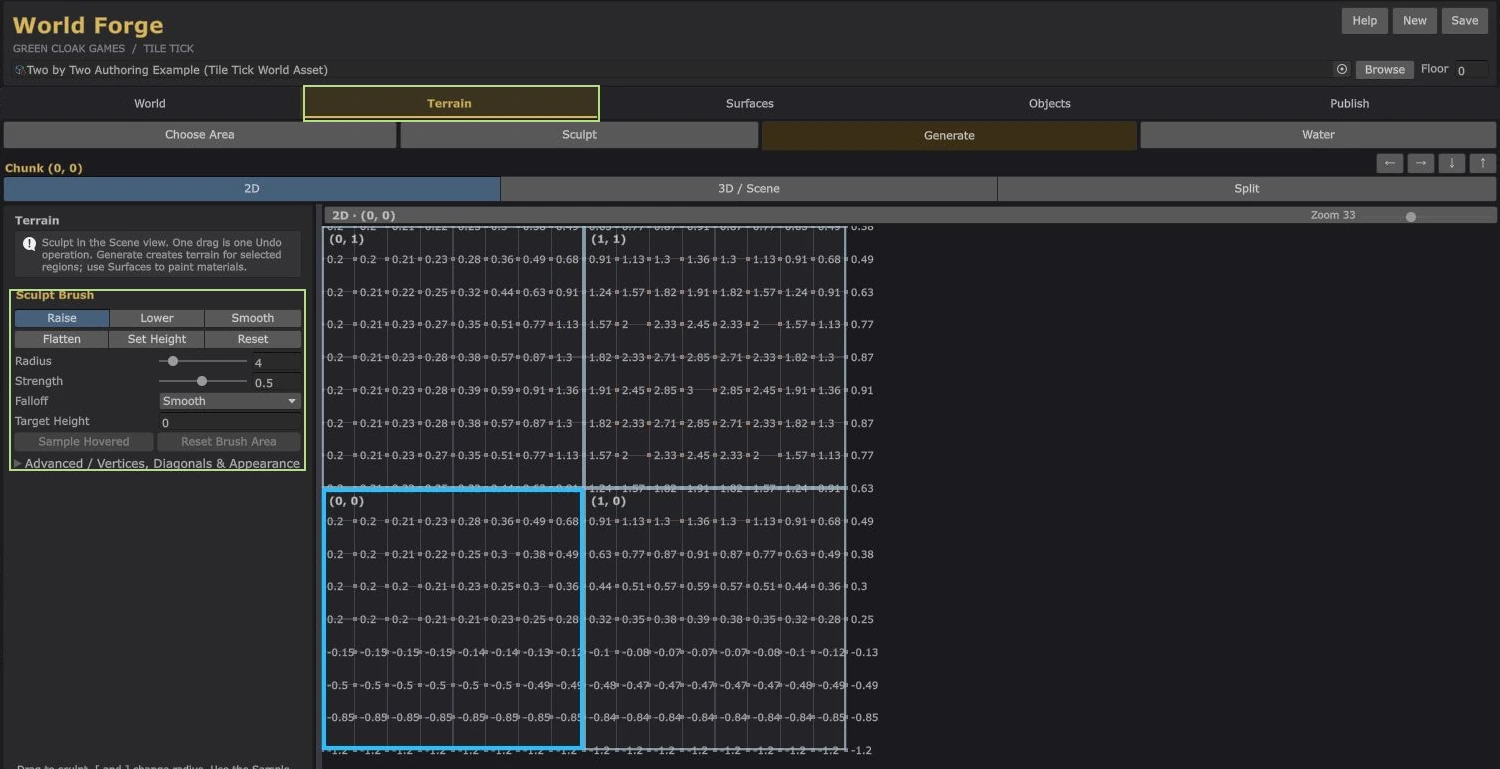The height and width of the screenshot is (769, 1500).
Task: Save the world asset
Action: pyautogui.click(x=1465, y=21)
